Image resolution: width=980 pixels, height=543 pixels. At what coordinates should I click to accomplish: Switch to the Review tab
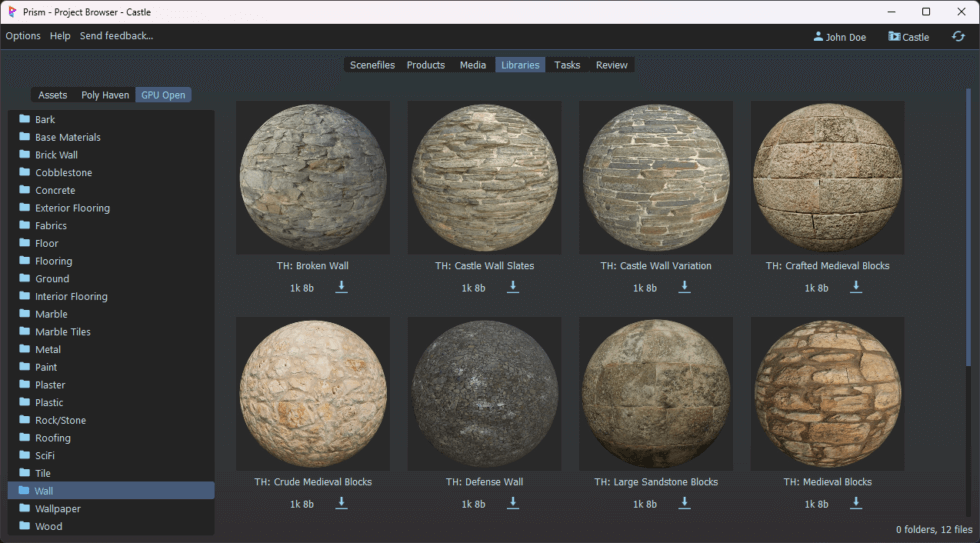[611, 65]
